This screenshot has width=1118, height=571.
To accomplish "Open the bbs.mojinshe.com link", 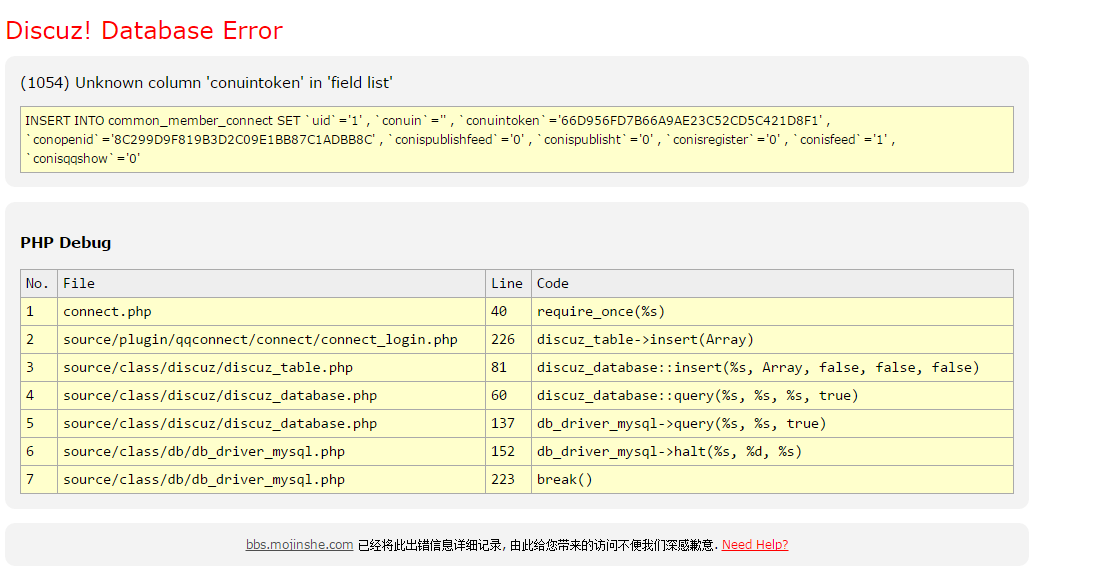I will tap(299, 545).
